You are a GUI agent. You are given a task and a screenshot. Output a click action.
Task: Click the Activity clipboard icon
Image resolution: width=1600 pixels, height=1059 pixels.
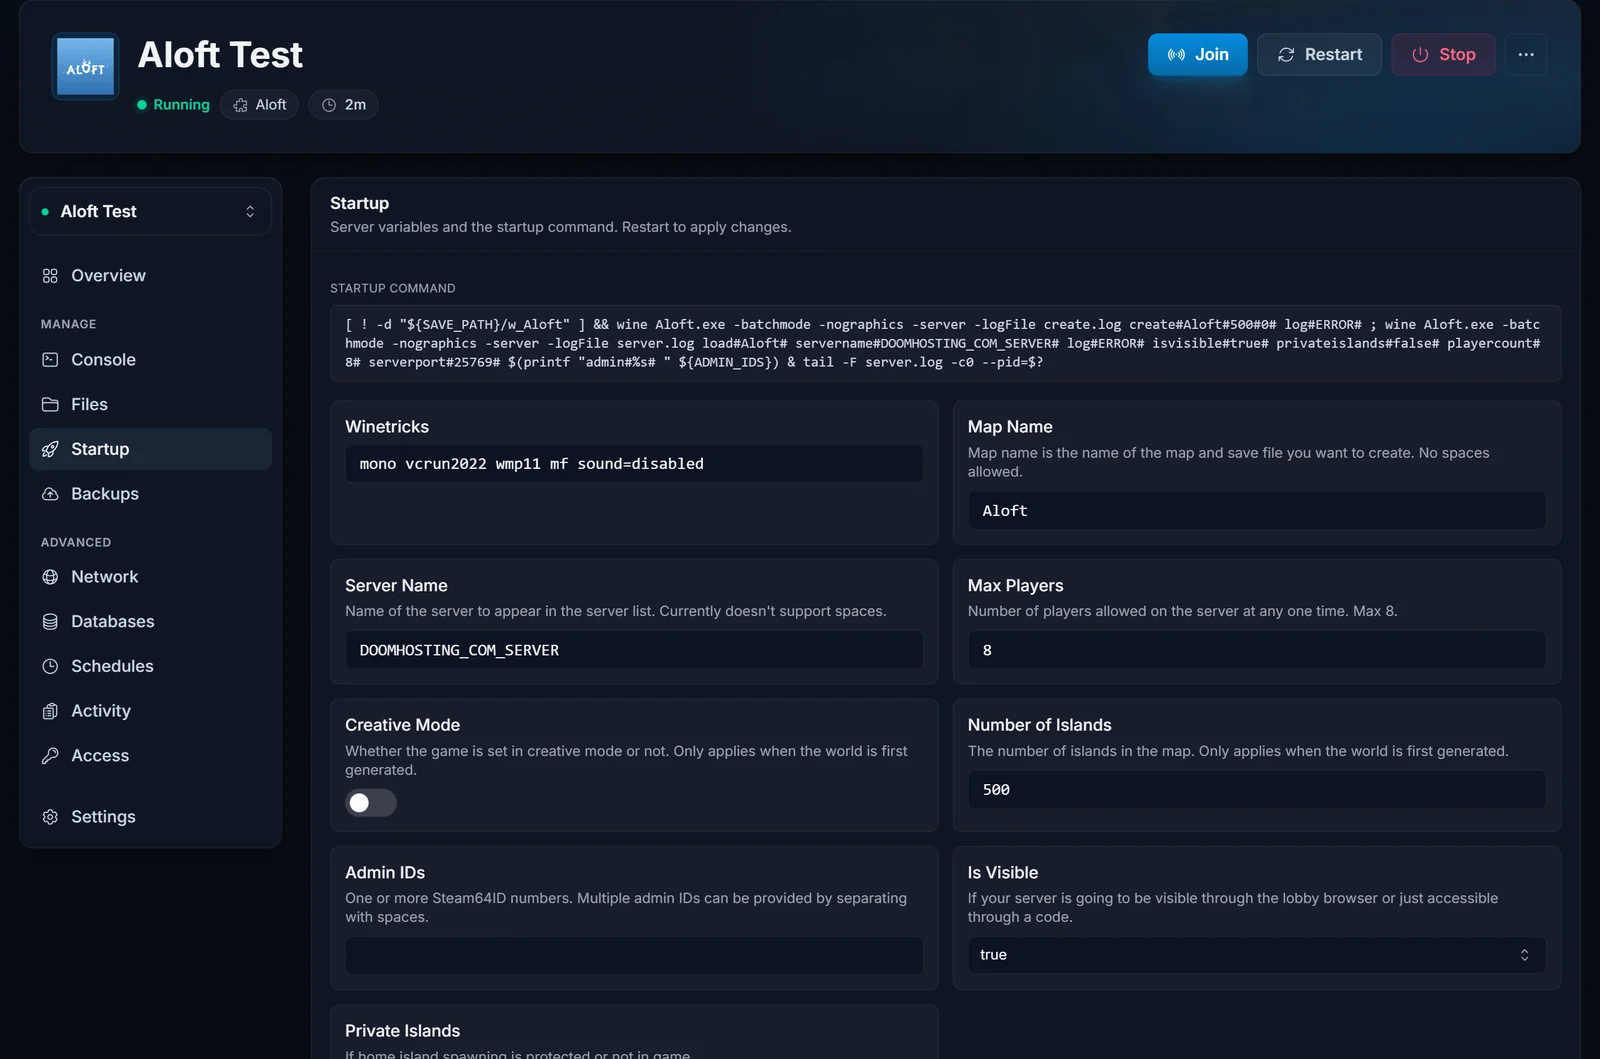50,711
